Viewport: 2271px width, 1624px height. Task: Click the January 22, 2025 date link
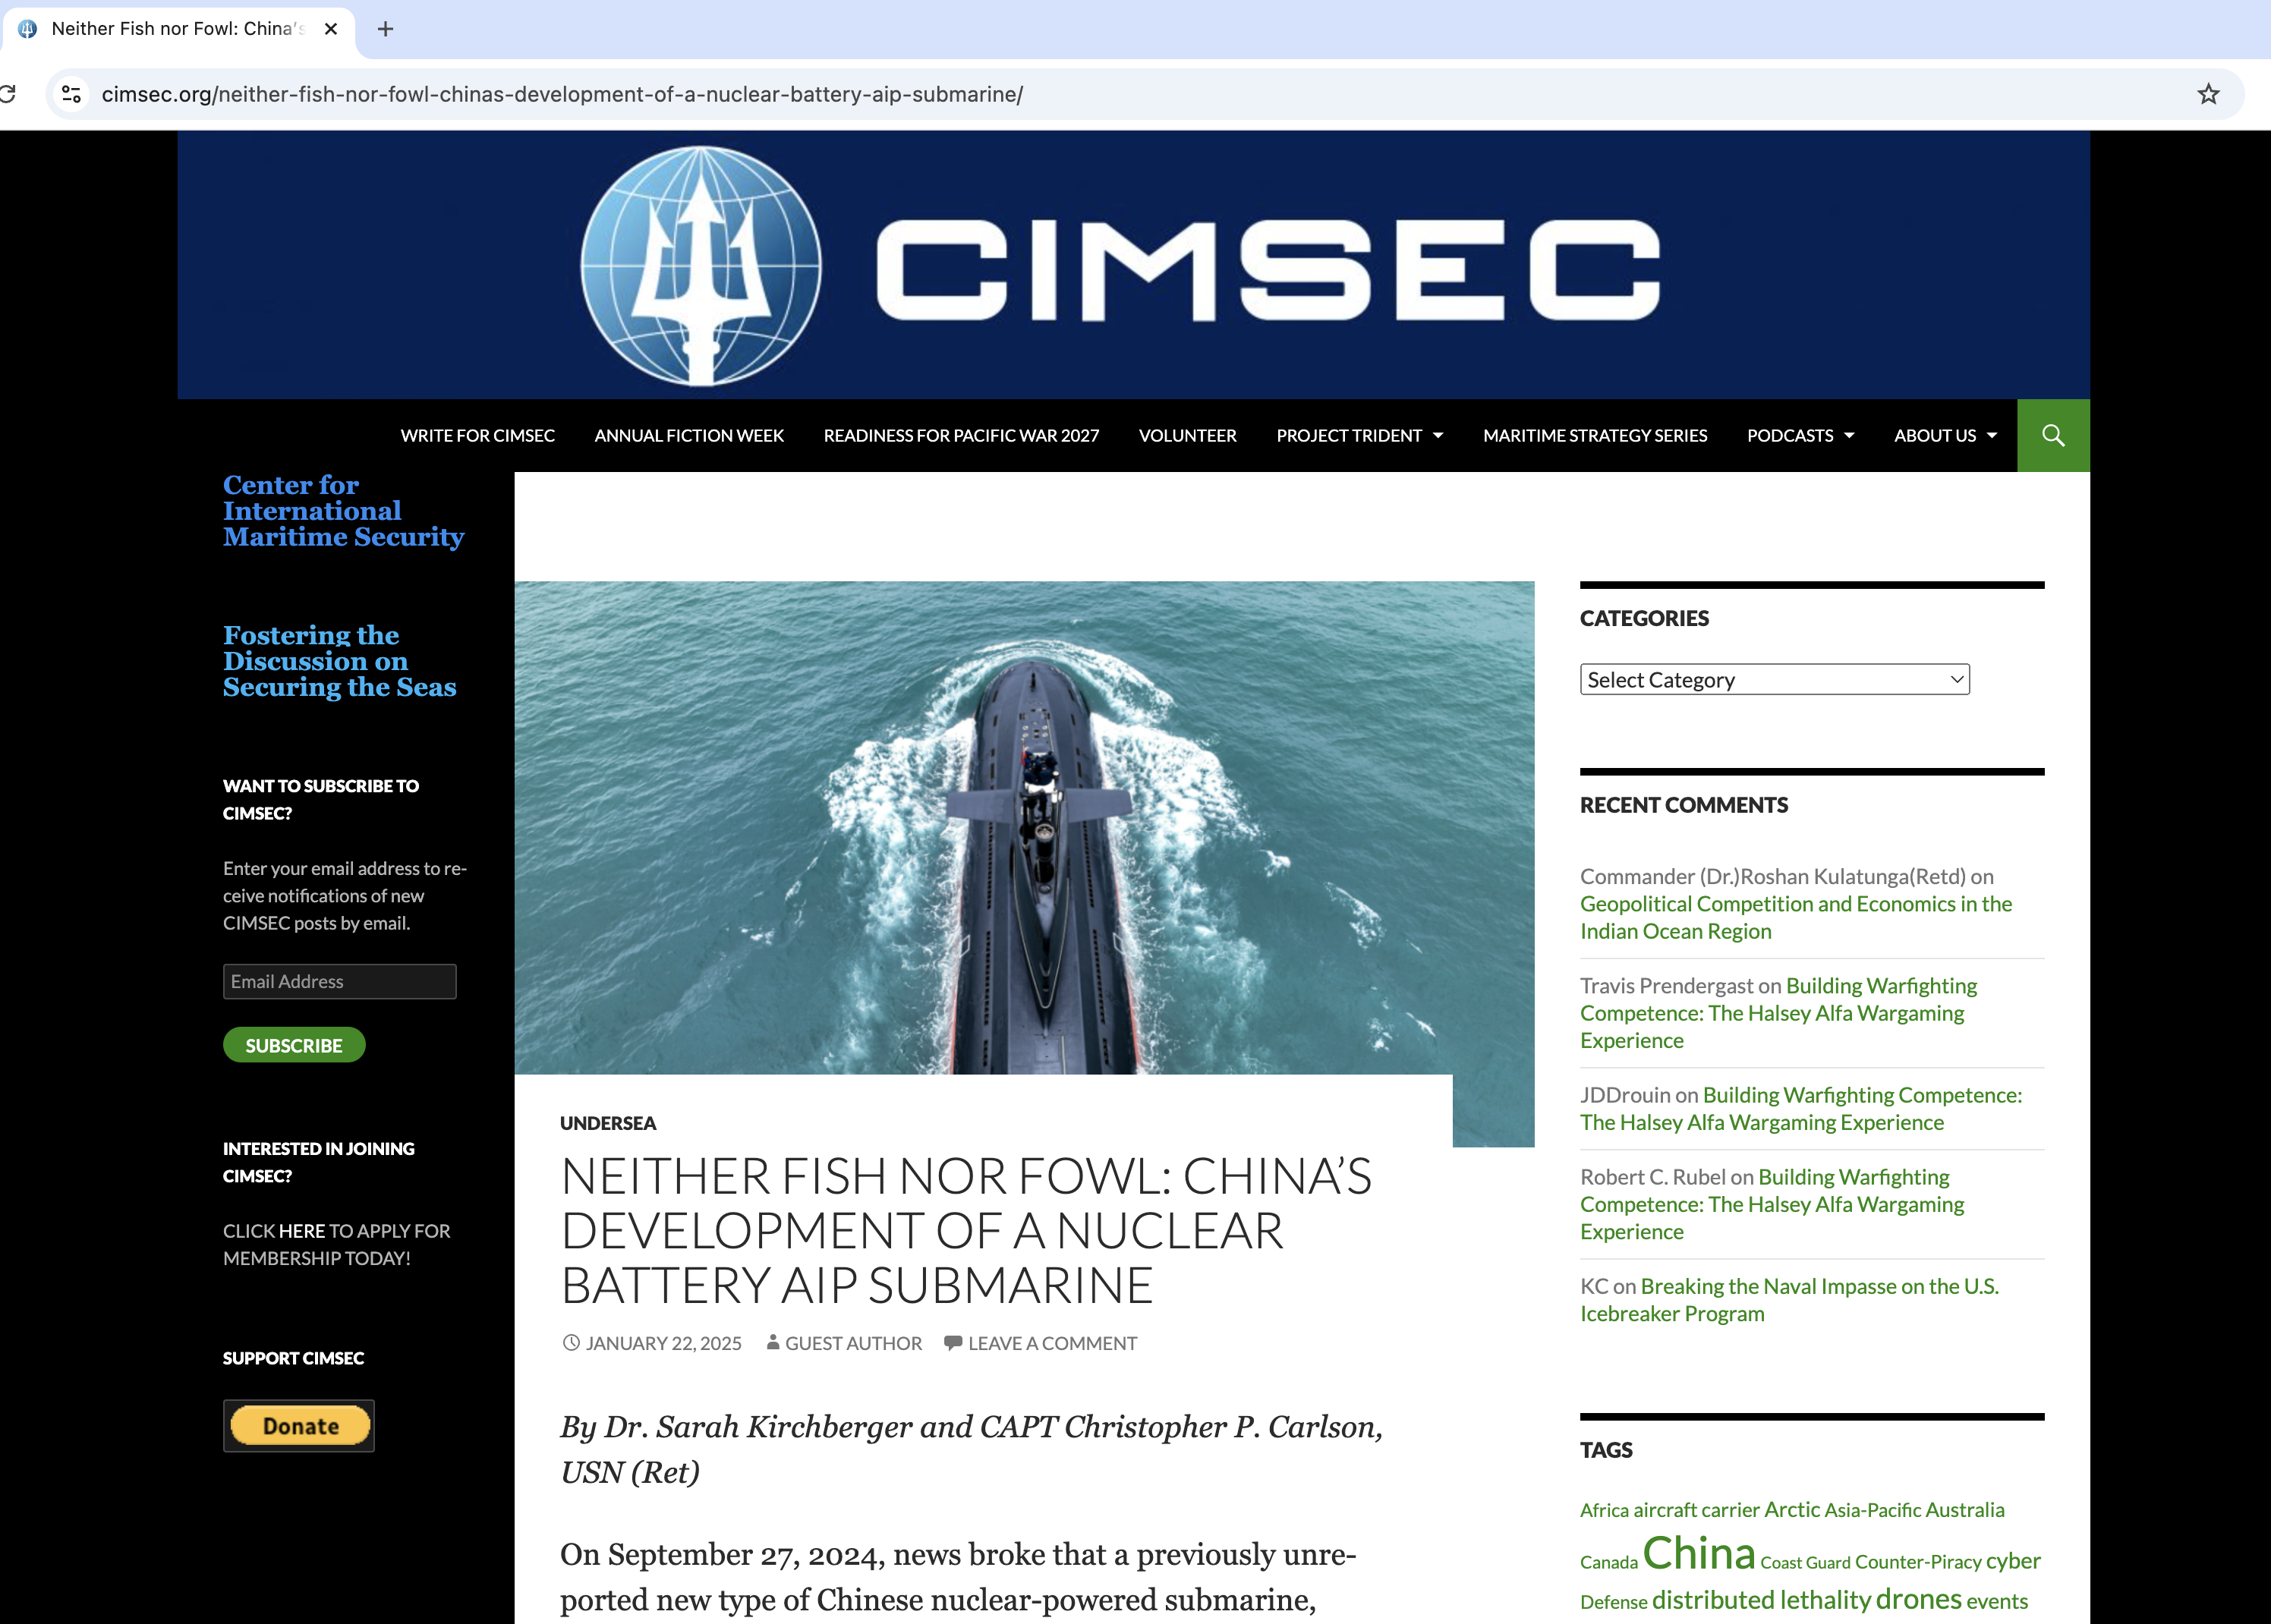click(x=663, y=1343)
